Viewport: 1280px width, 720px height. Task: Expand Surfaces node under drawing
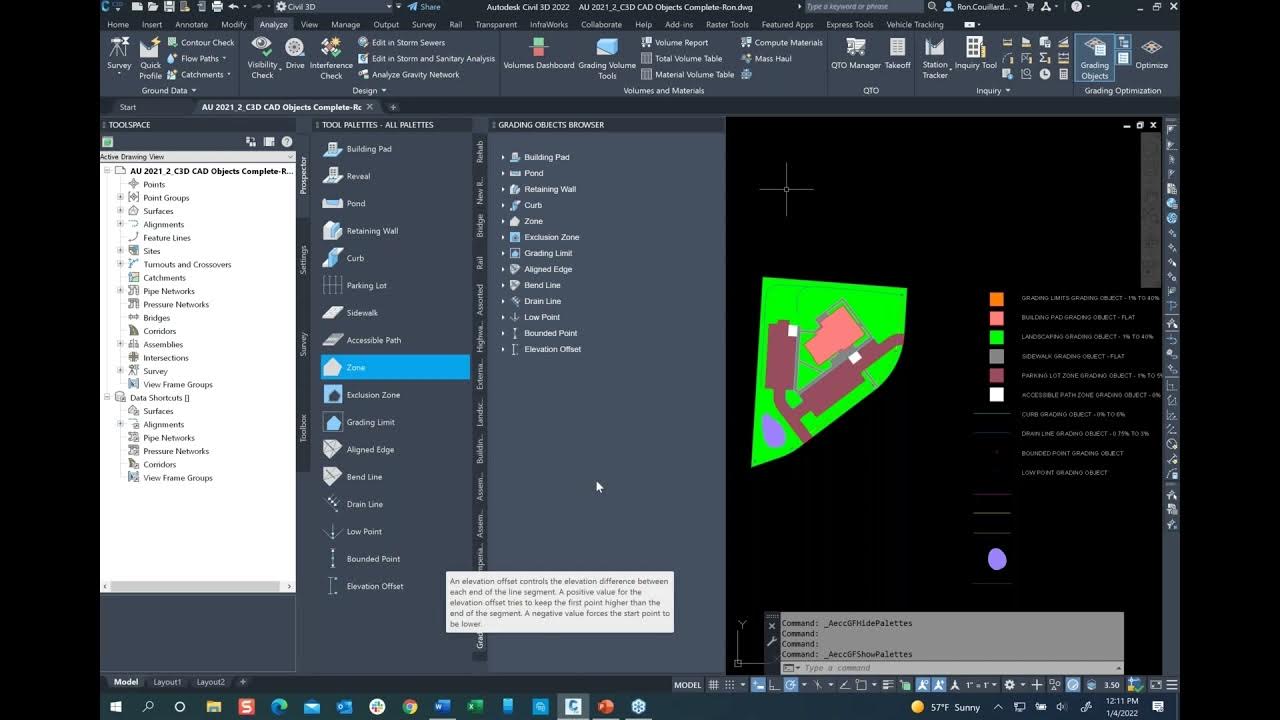click(120, 211)
